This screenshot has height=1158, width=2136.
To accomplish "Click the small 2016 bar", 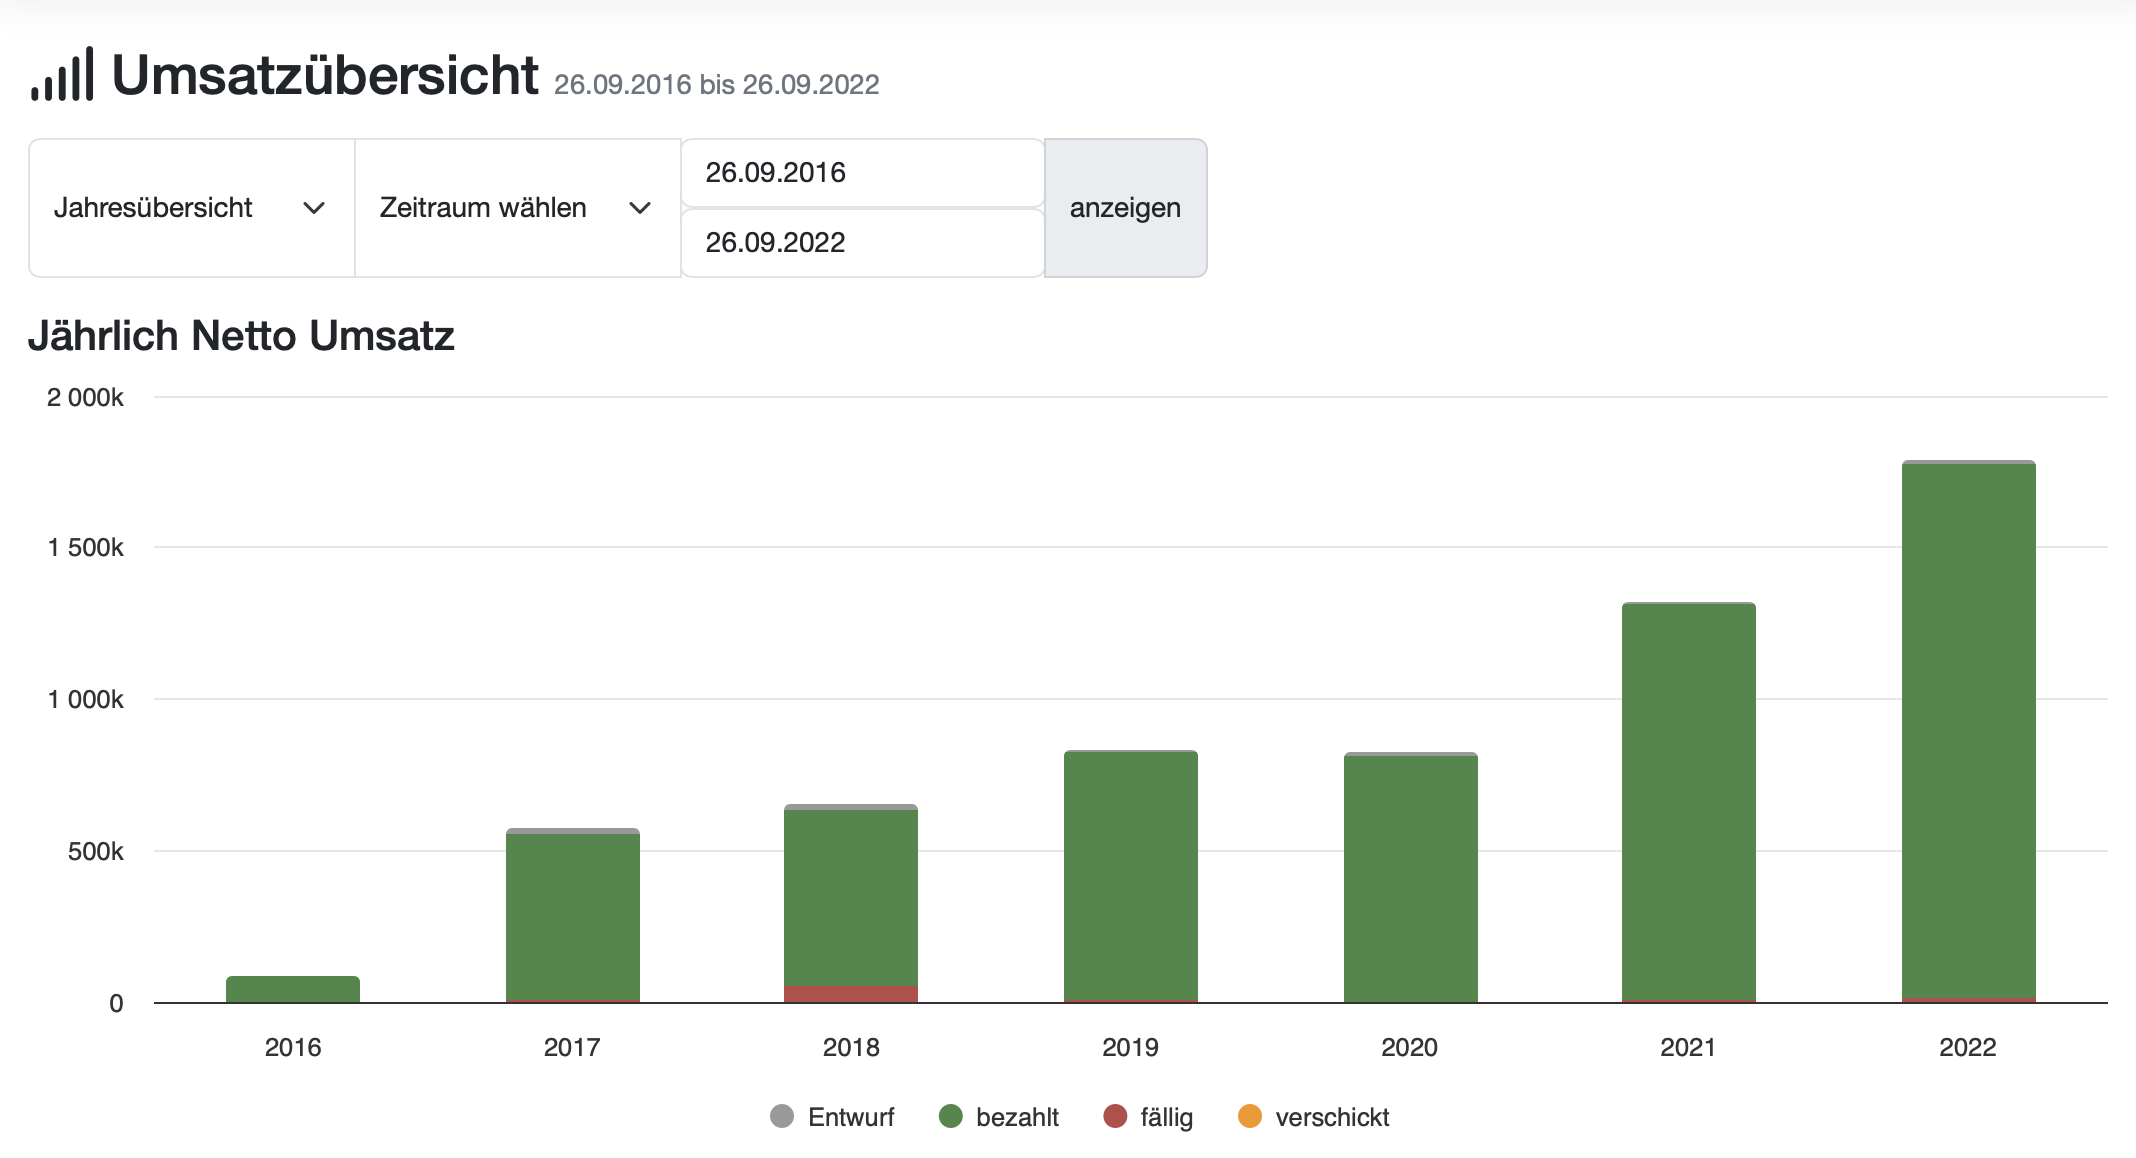I will click(293, 989).
